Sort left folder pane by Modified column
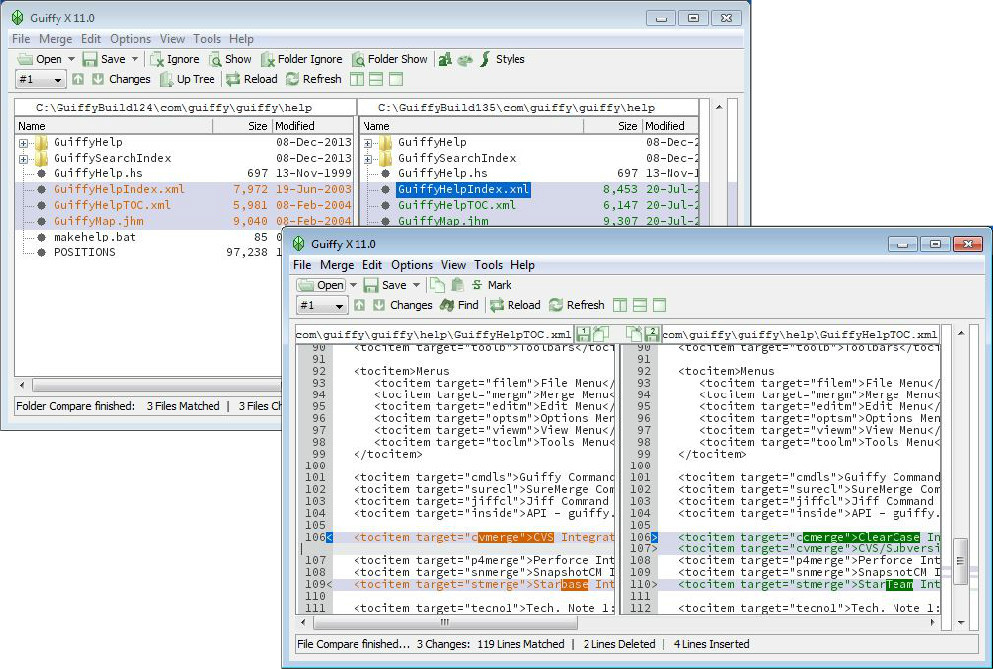Viewport: 993px width, 669px height. point(313,126)
